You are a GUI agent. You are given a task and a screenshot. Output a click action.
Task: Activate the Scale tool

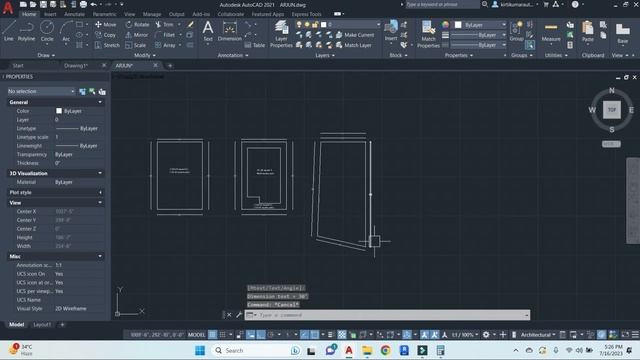point(136,45)
